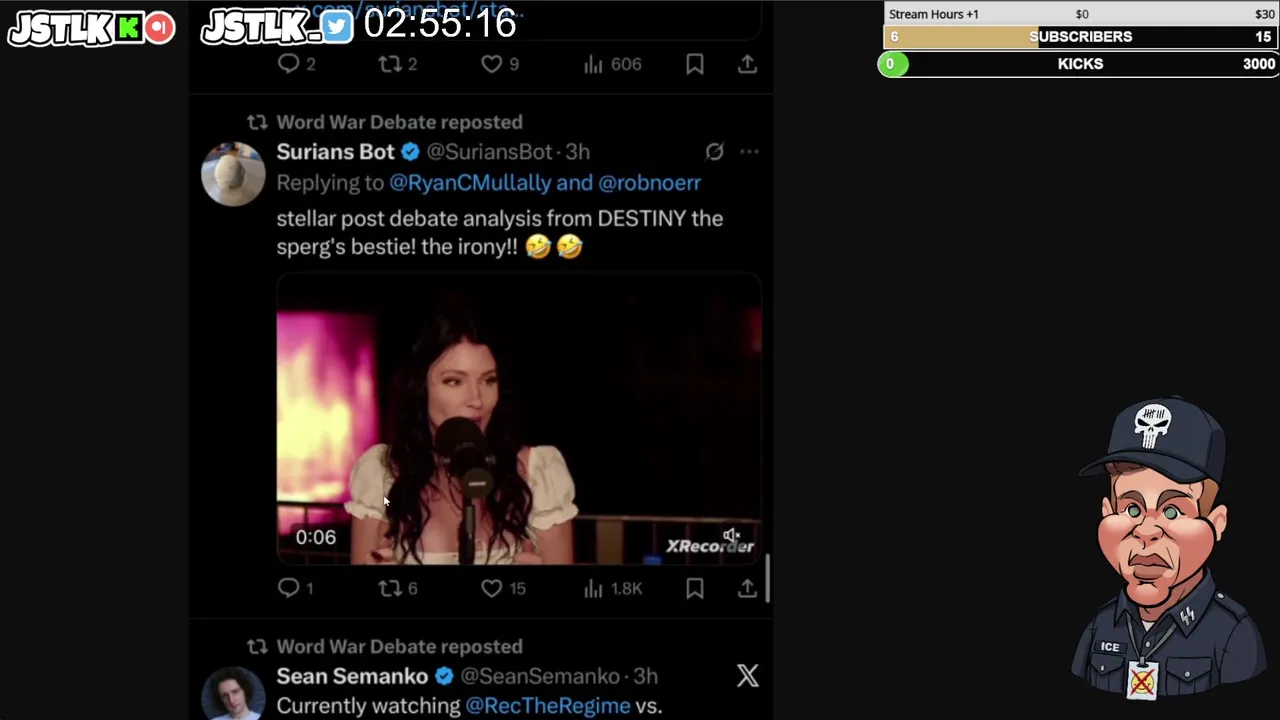Share the top post with 606 views
1280x720 pixels.
coord(747,64)
